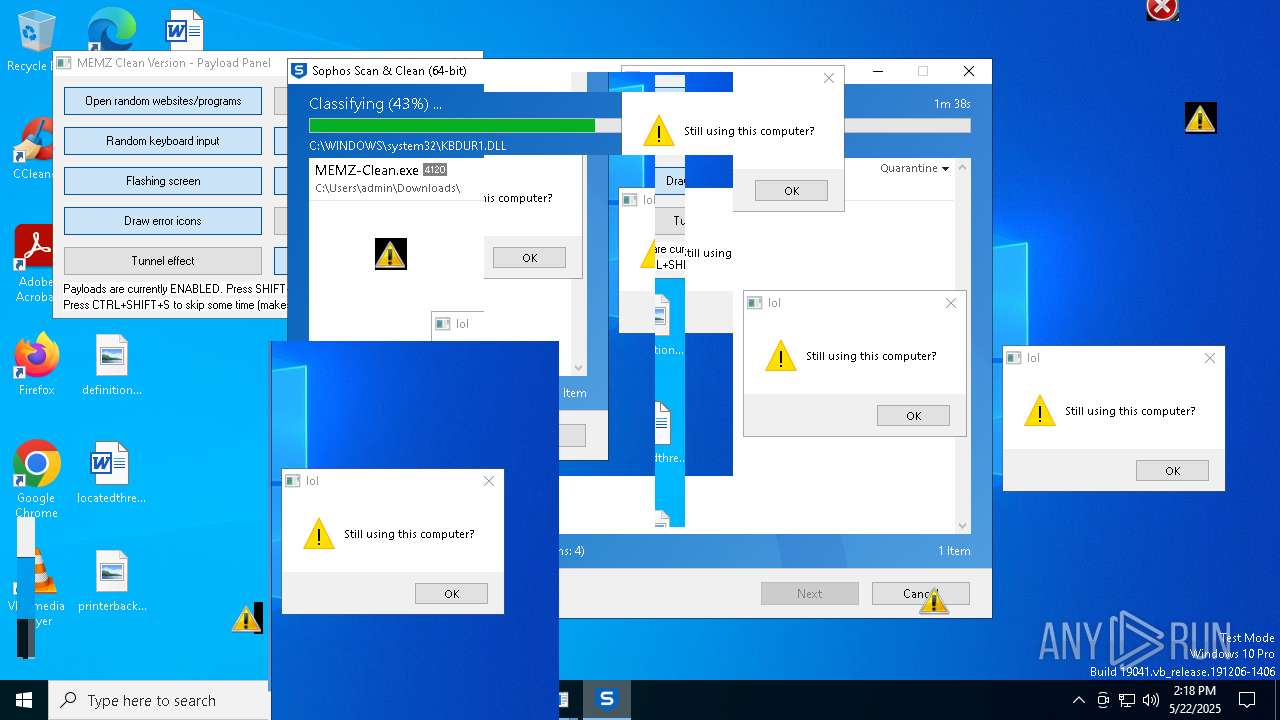Select the printerback... image file on the desktop
Image resolution: width=1280 pixels, height=720 pixels.
point(112,581)
